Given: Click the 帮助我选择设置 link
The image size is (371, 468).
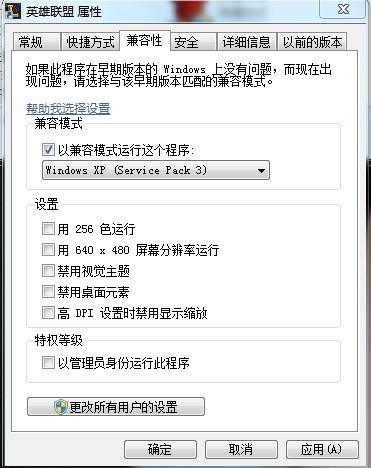Looking at the screenshot, I should pyautogui.click(x=68, y=109).
